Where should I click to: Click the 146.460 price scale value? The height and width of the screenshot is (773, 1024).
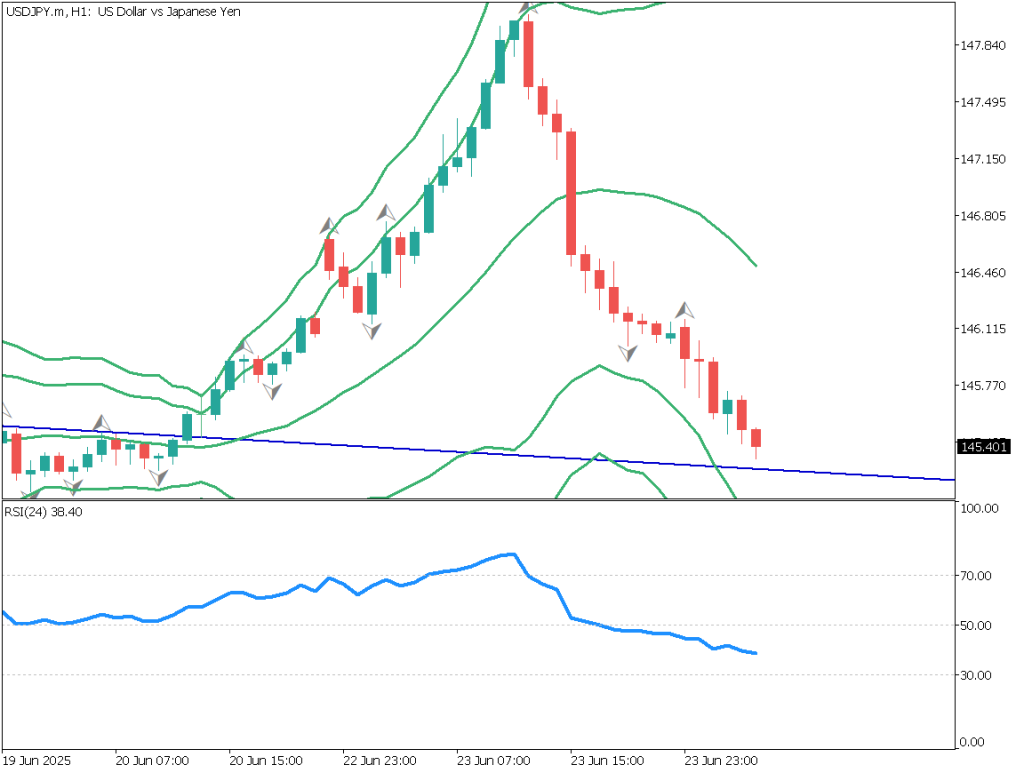click(982, 272)
